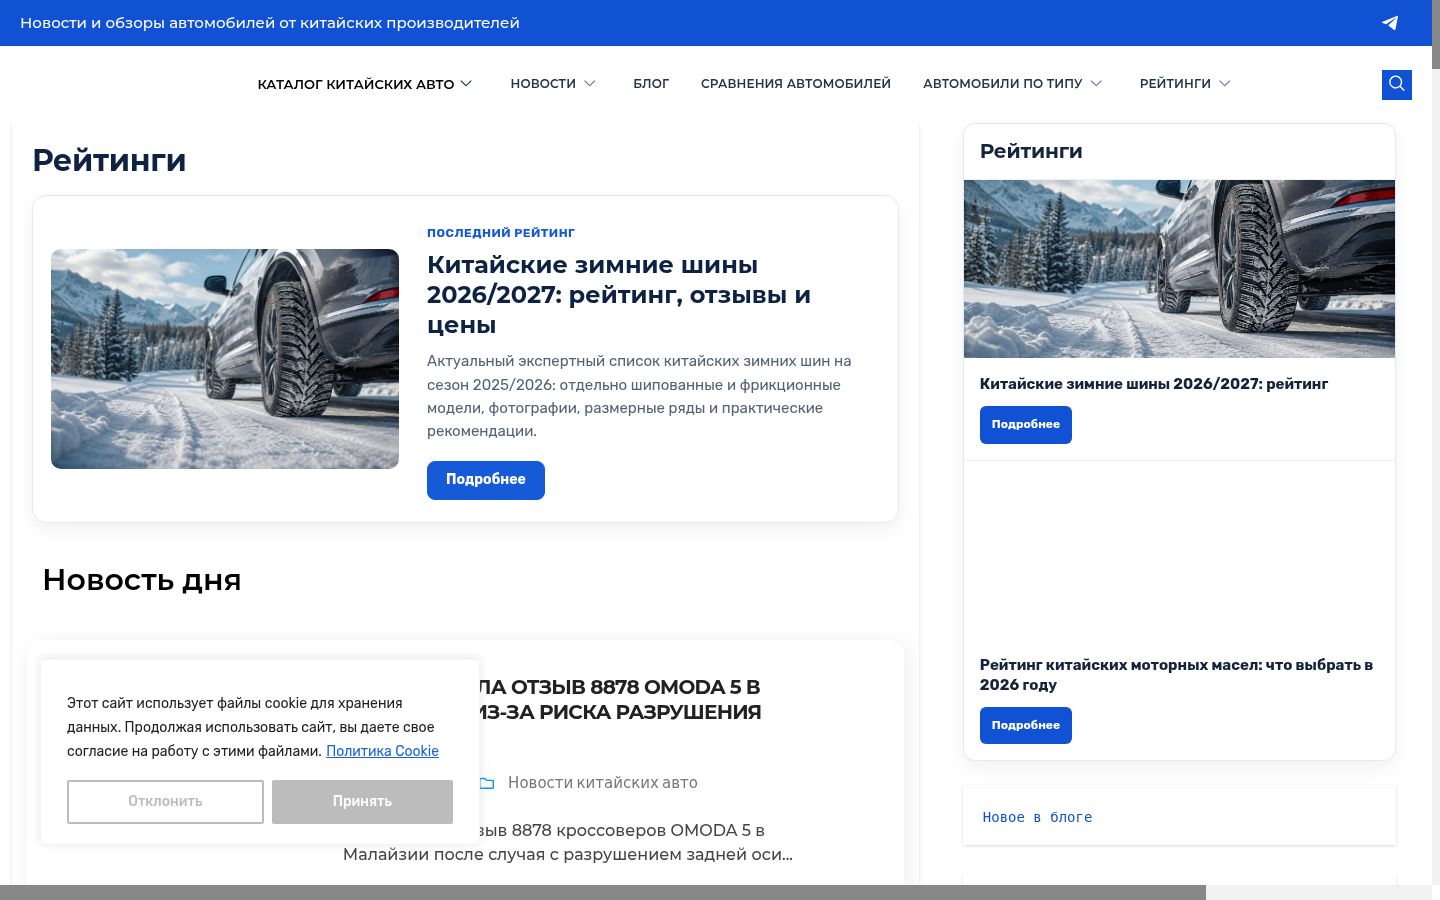
Task: Open the site search magnifier button
Action: [x=1397, y=84]
